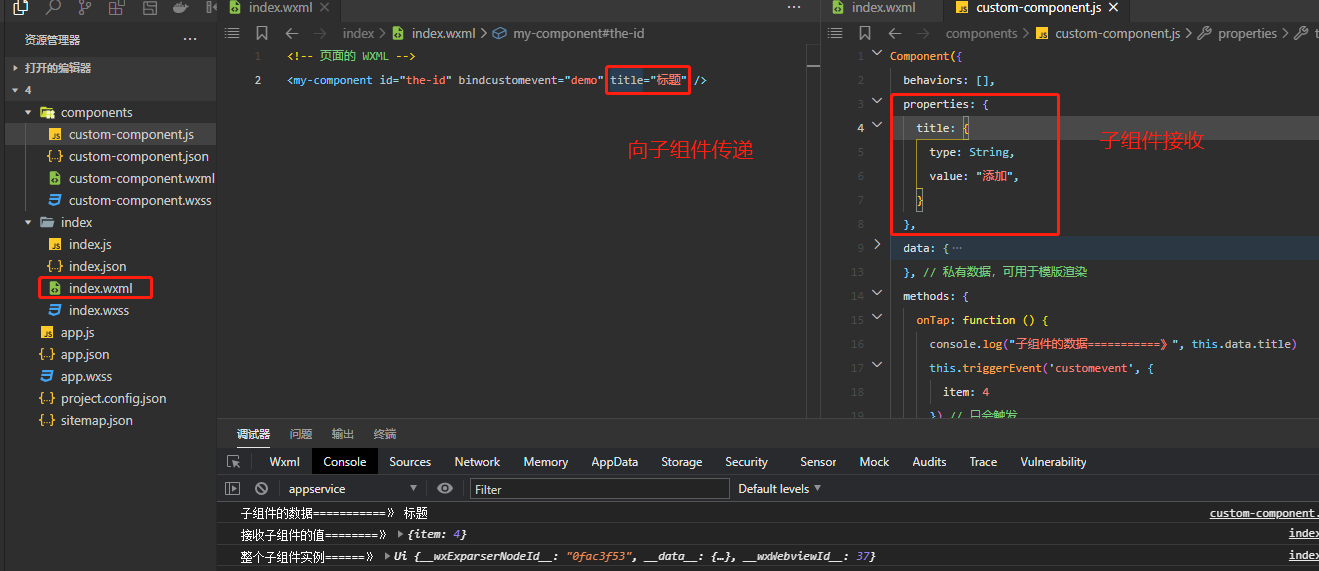Open the appservice context dropdown

[x=352, y=489]
